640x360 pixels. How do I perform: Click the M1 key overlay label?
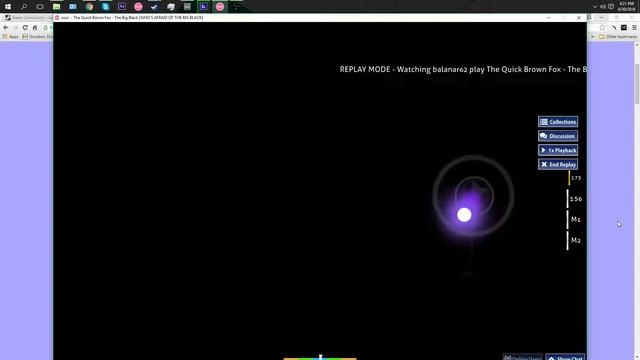click(x=575, y=220)
